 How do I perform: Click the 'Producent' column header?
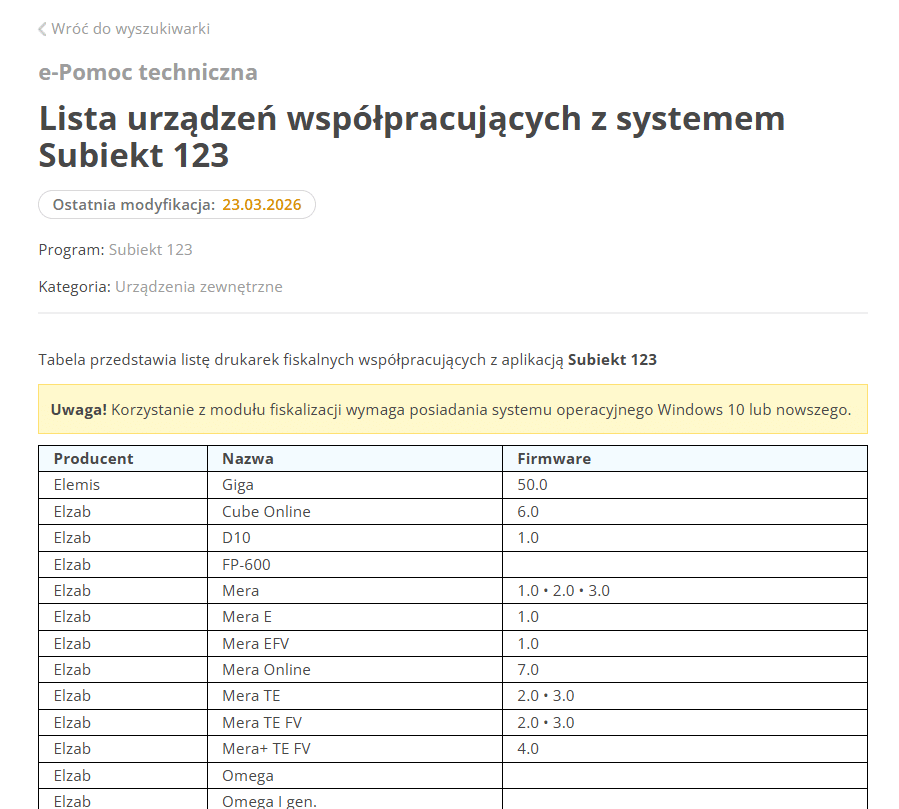[x=123, y=459]
